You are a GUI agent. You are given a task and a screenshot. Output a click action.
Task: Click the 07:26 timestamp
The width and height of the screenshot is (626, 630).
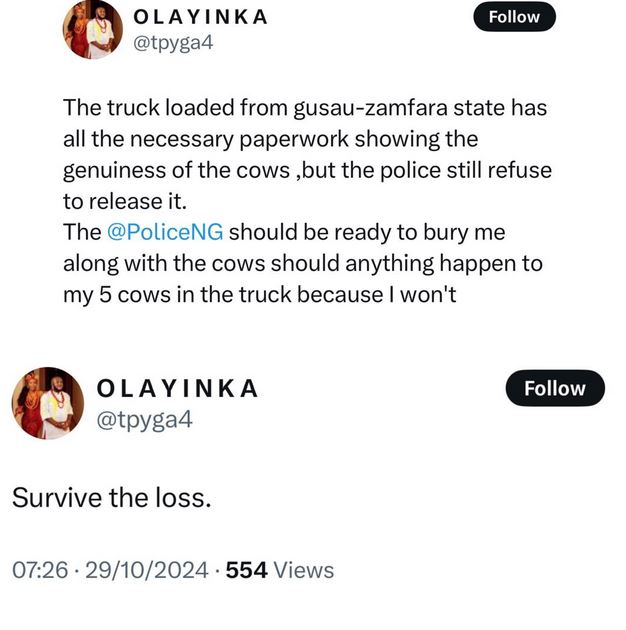click(x=40, y=570)
